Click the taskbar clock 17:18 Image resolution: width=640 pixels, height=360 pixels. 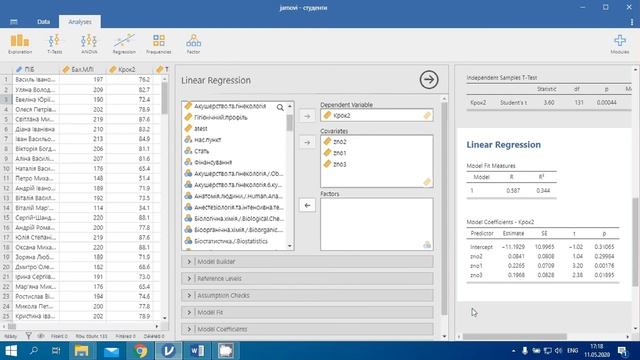click(x=596, y=347)
